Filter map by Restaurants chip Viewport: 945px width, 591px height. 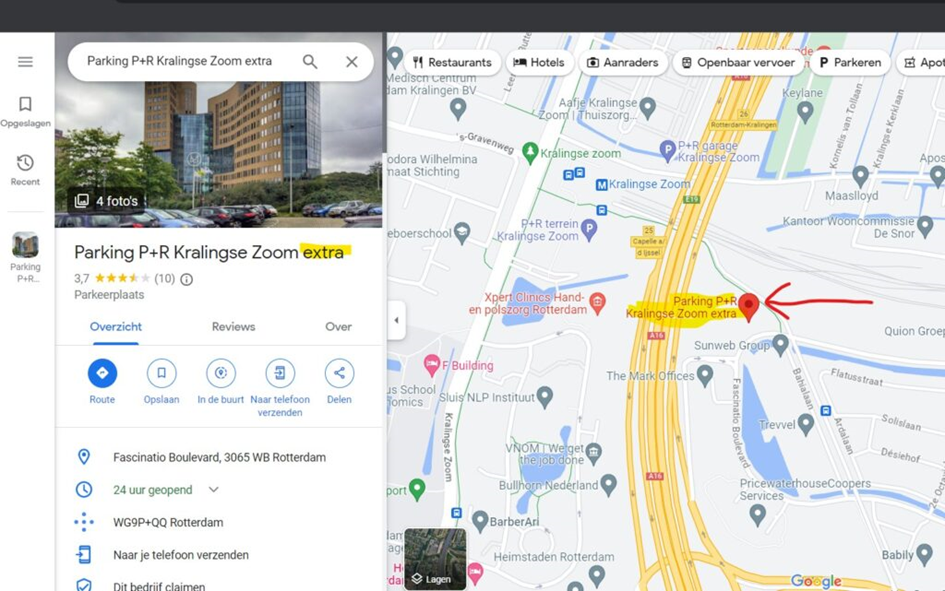point(451,63)
